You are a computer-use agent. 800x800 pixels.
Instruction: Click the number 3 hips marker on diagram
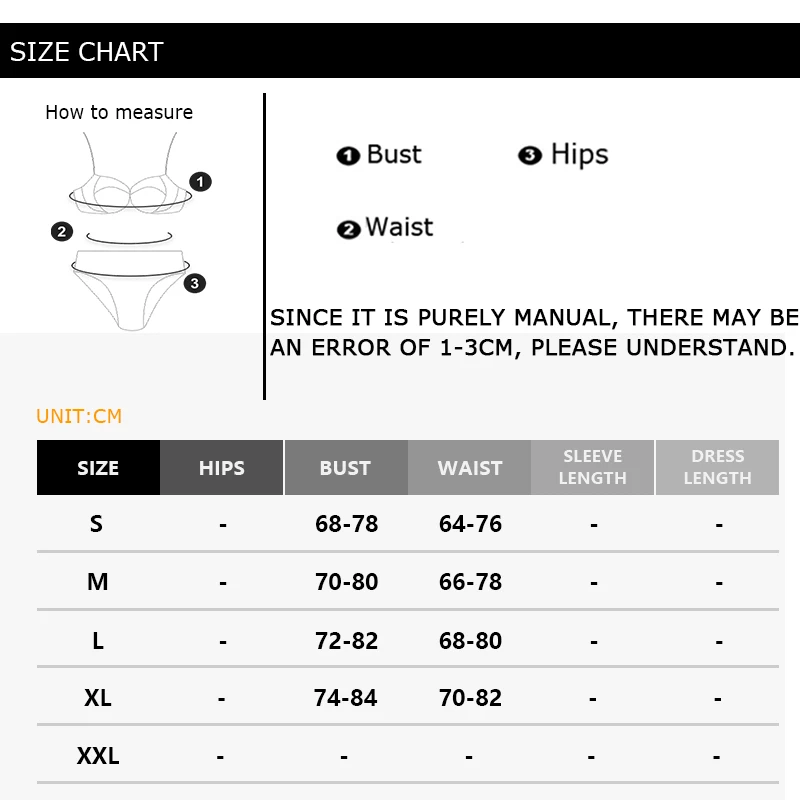click(195, 283)
